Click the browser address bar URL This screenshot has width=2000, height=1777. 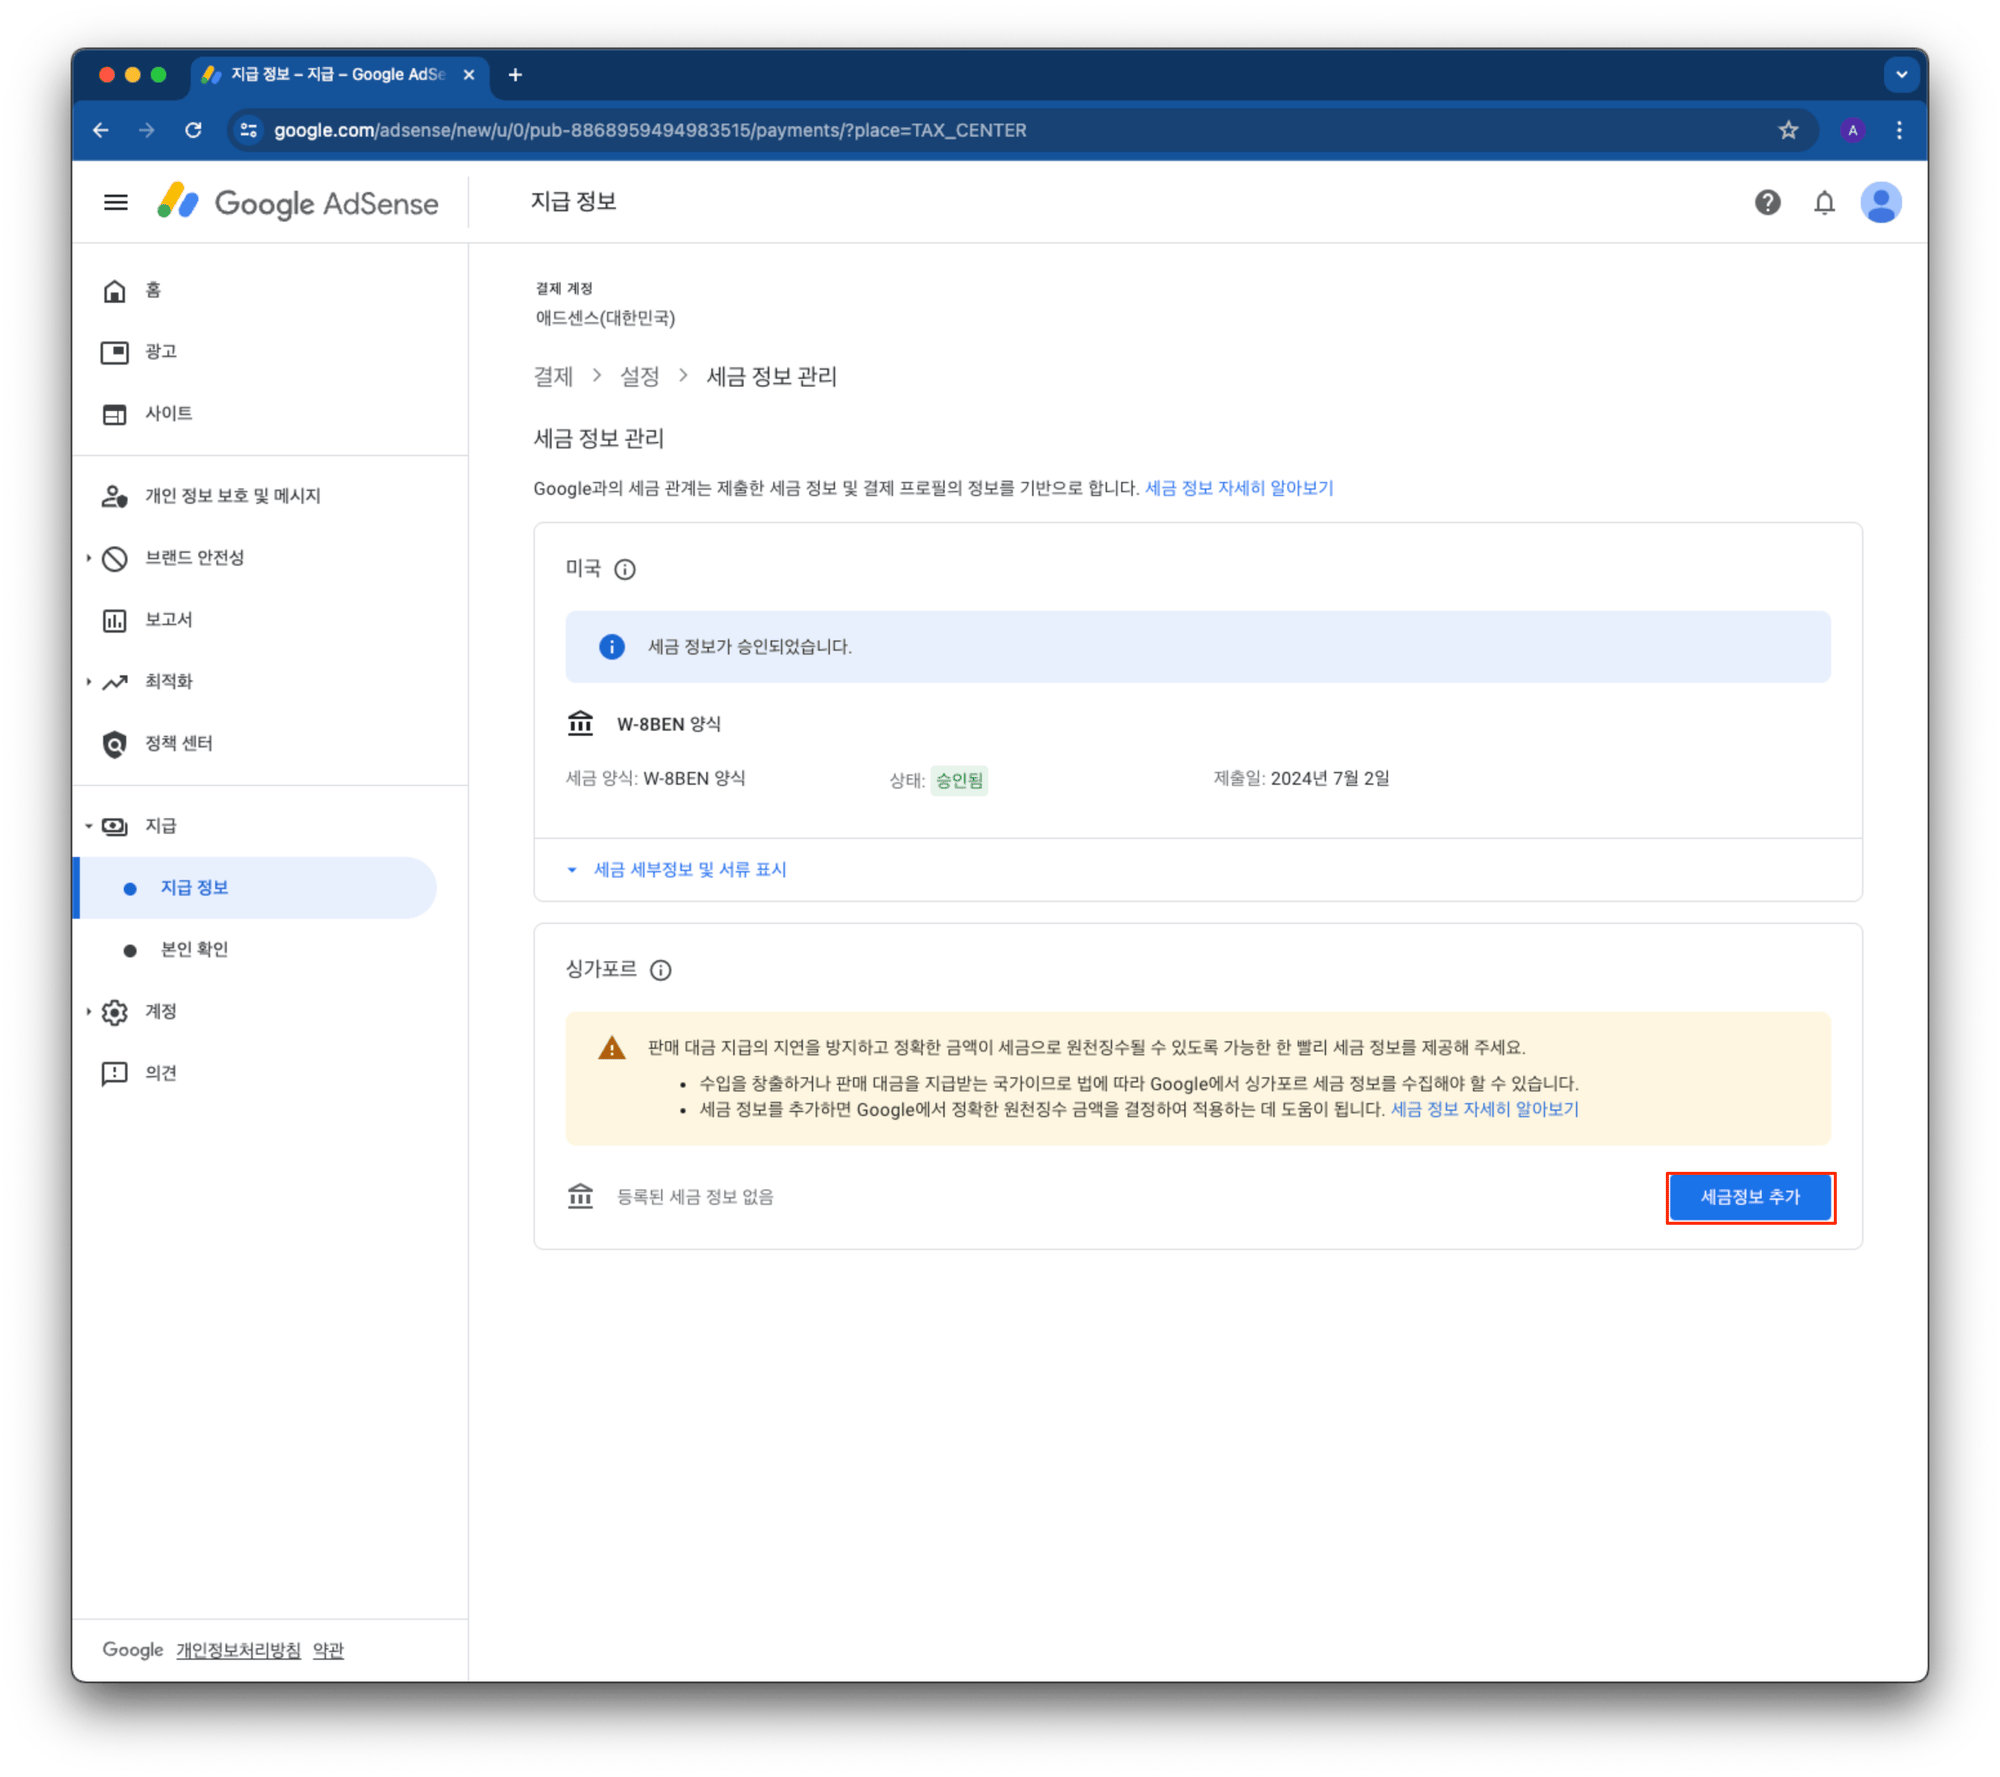650,130
